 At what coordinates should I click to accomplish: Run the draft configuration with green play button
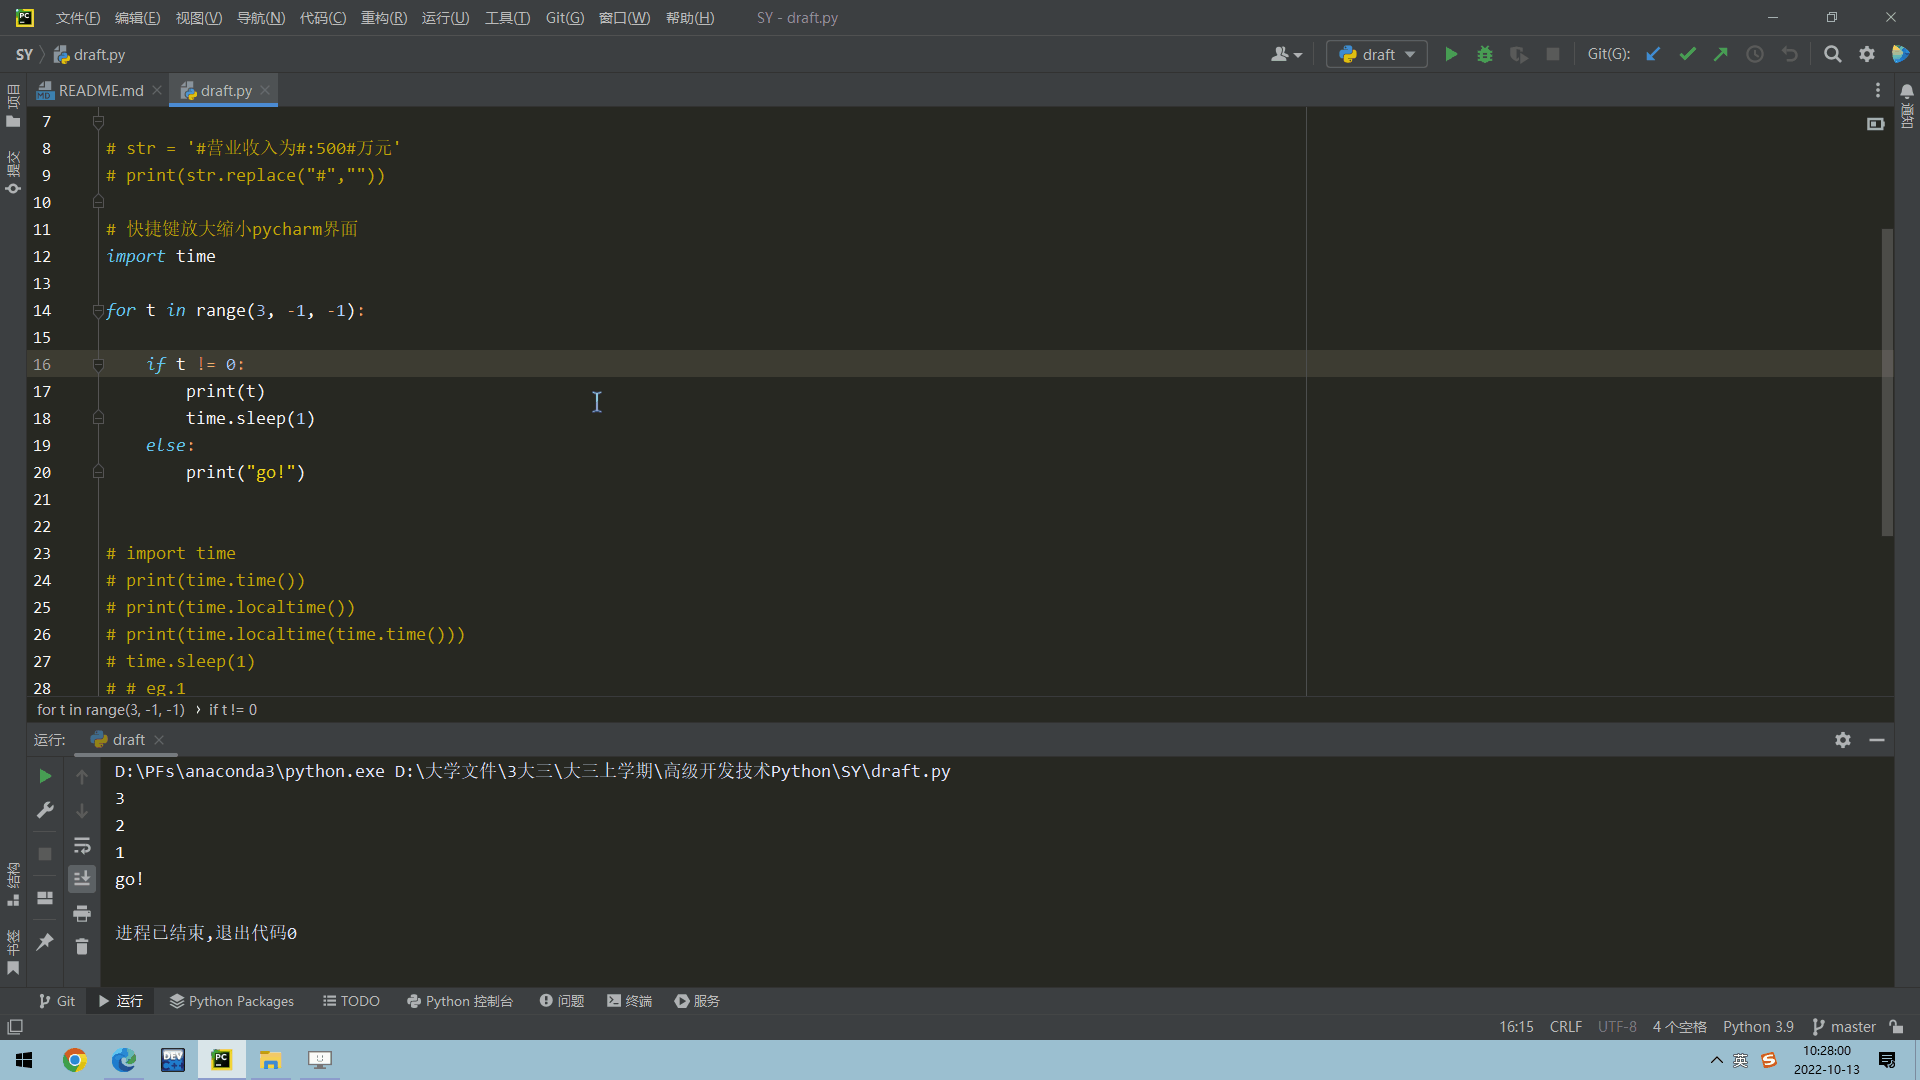point(1451,55)
